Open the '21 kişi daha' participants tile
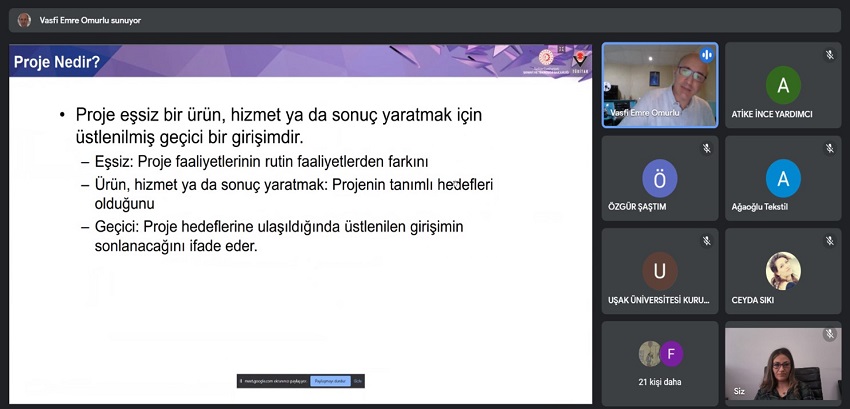Image resolution: width=850 pixels, height=409 pixels. 660,362
